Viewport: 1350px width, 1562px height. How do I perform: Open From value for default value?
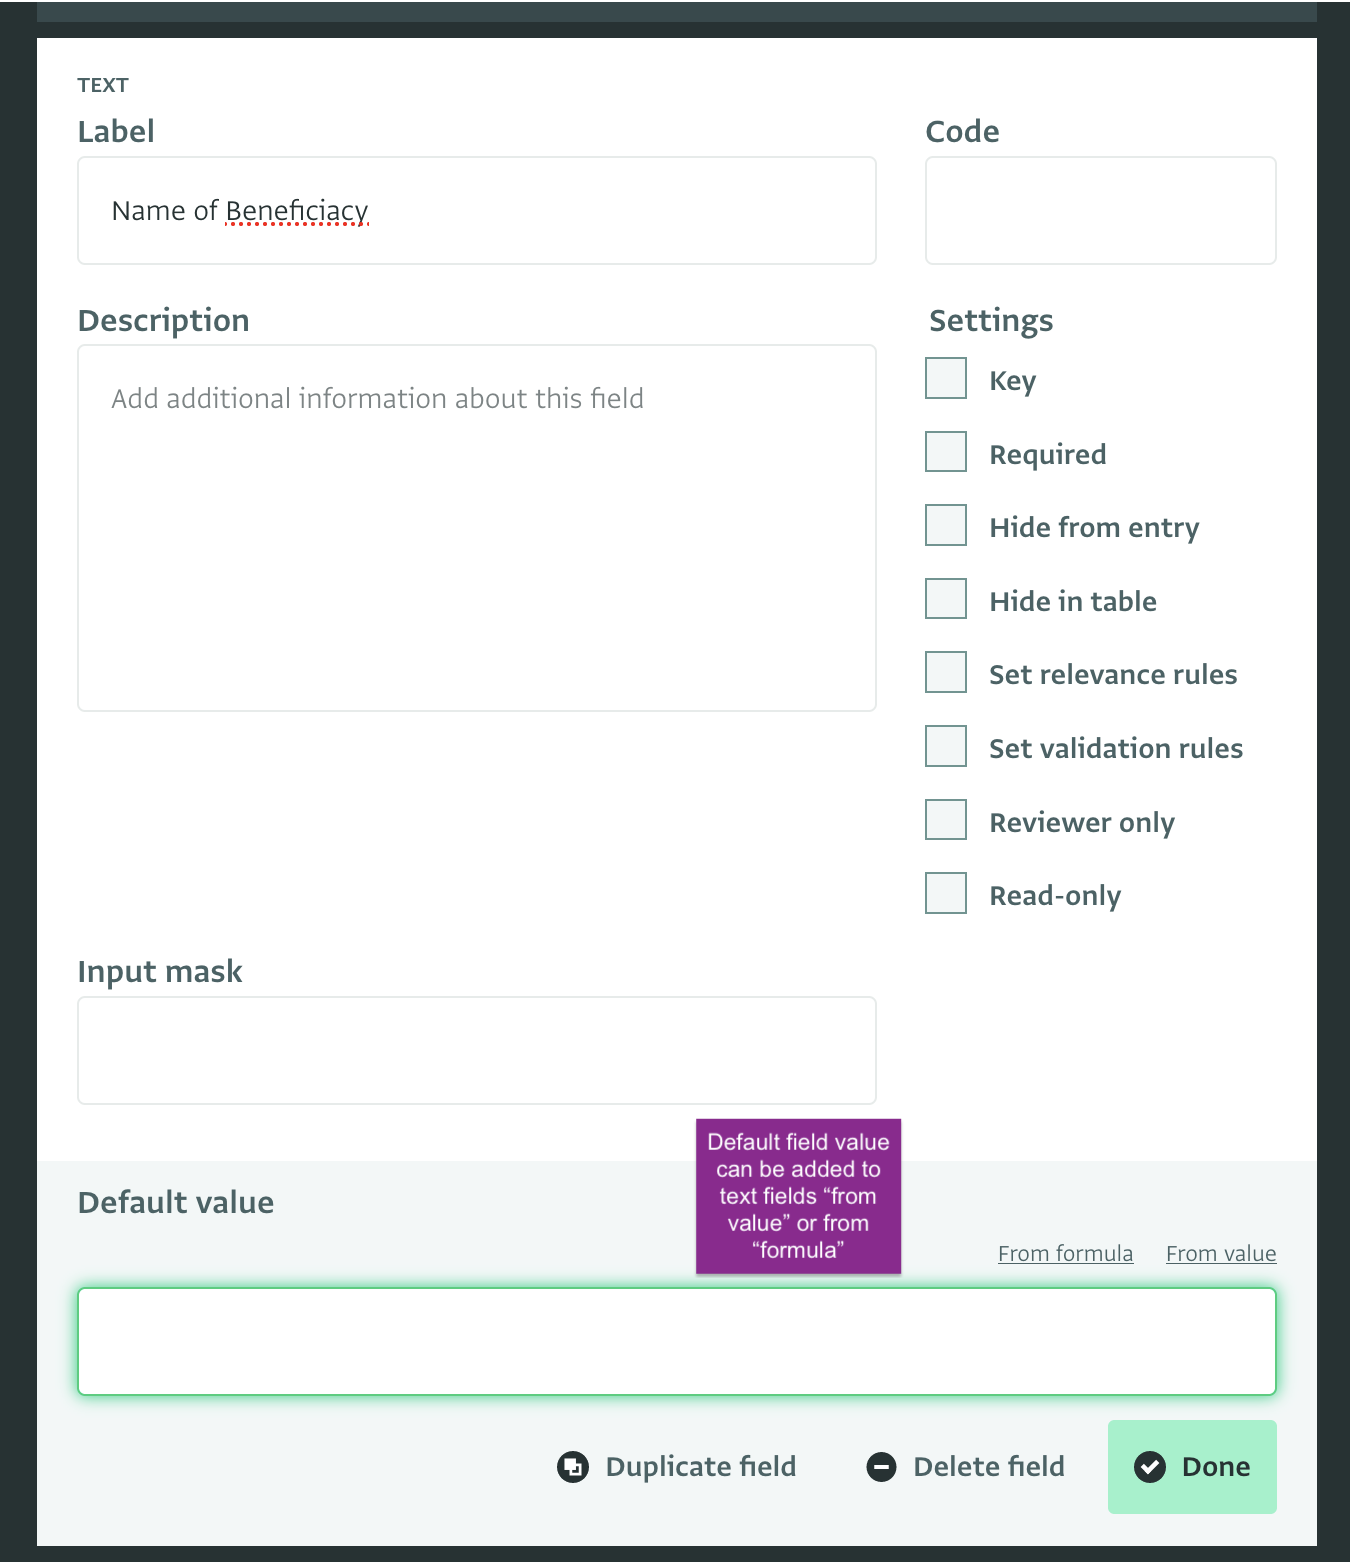1220,1253
